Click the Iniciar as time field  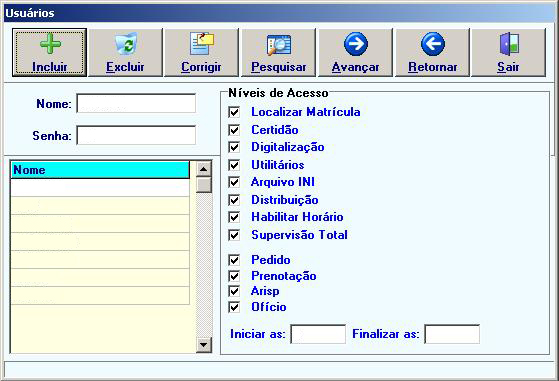click(x=318, y=334)
